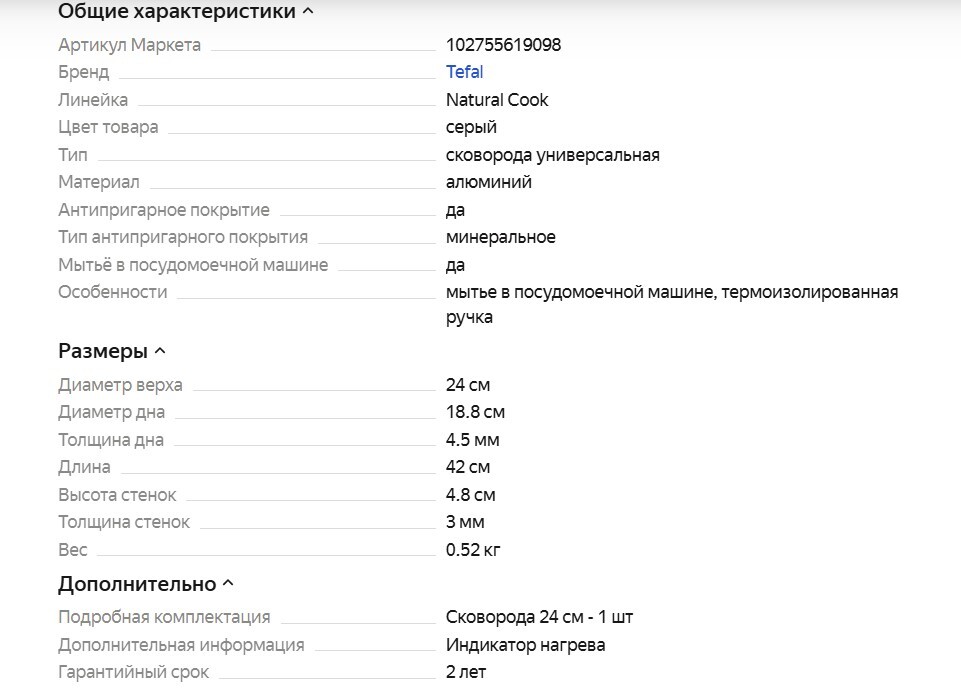Screen dimensions: 961x690
Task: Click the 2 лет warranty period value
Action: (x=466, y=672)
